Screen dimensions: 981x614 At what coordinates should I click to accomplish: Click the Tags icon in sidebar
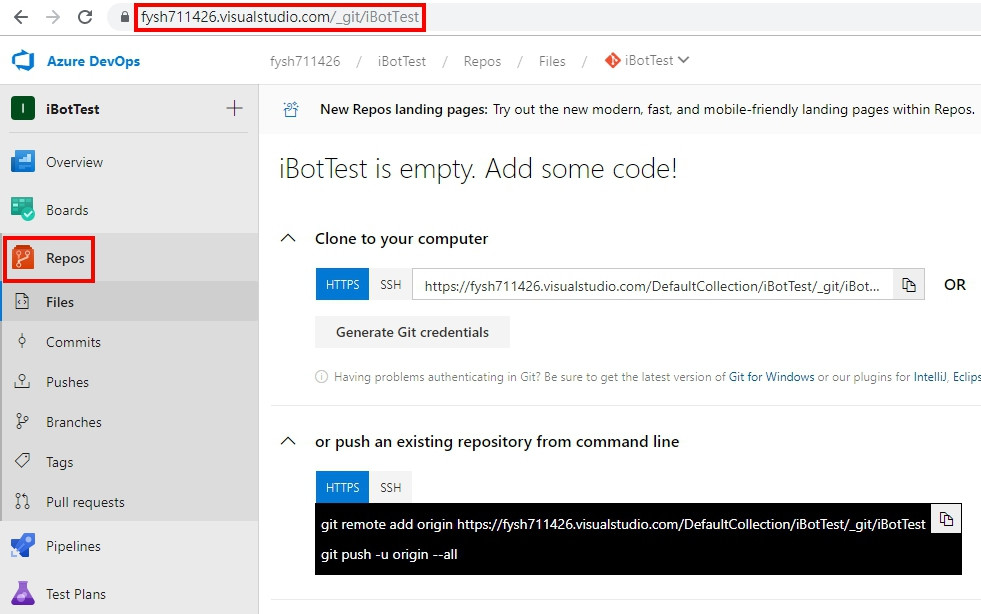point(23,461)
